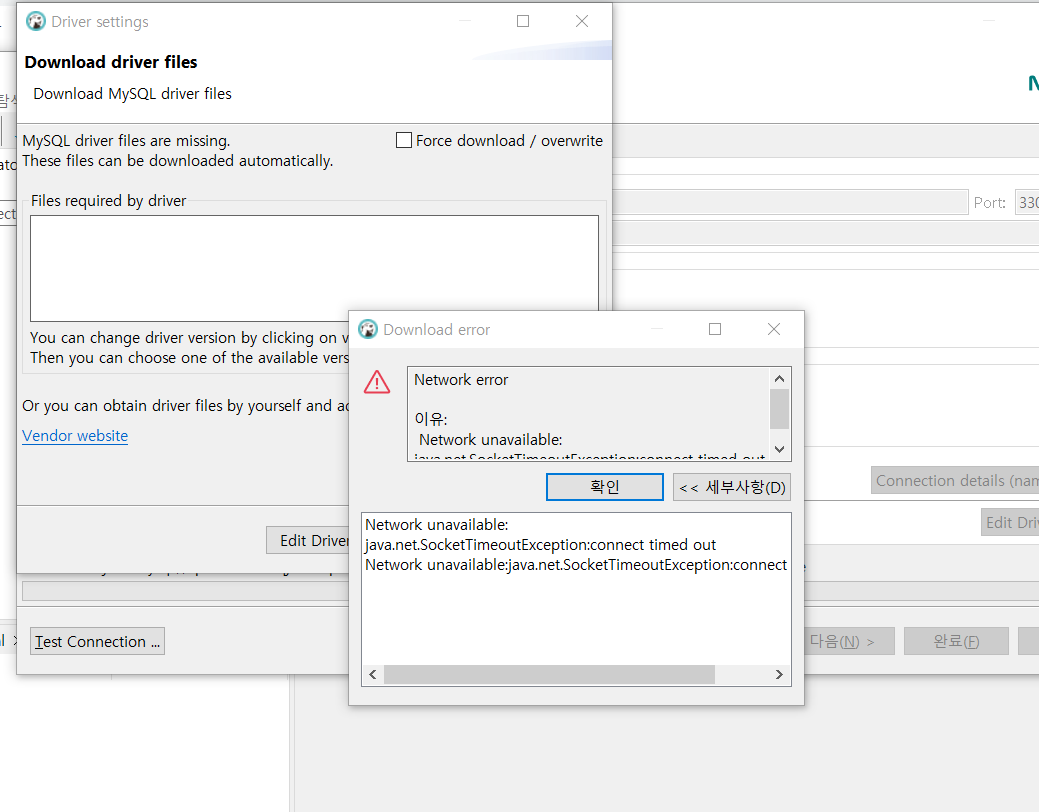
Task: Click the horizontal scrollbar thumb in details
Action: click(549, 675)
